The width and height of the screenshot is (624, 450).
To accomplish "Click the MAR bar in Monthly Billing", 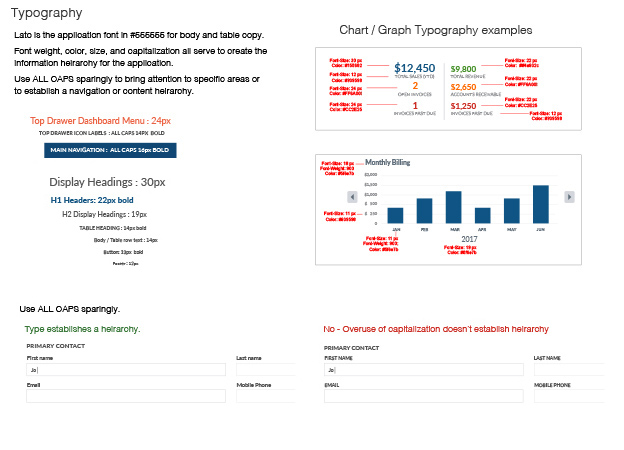I will [453, 207].
